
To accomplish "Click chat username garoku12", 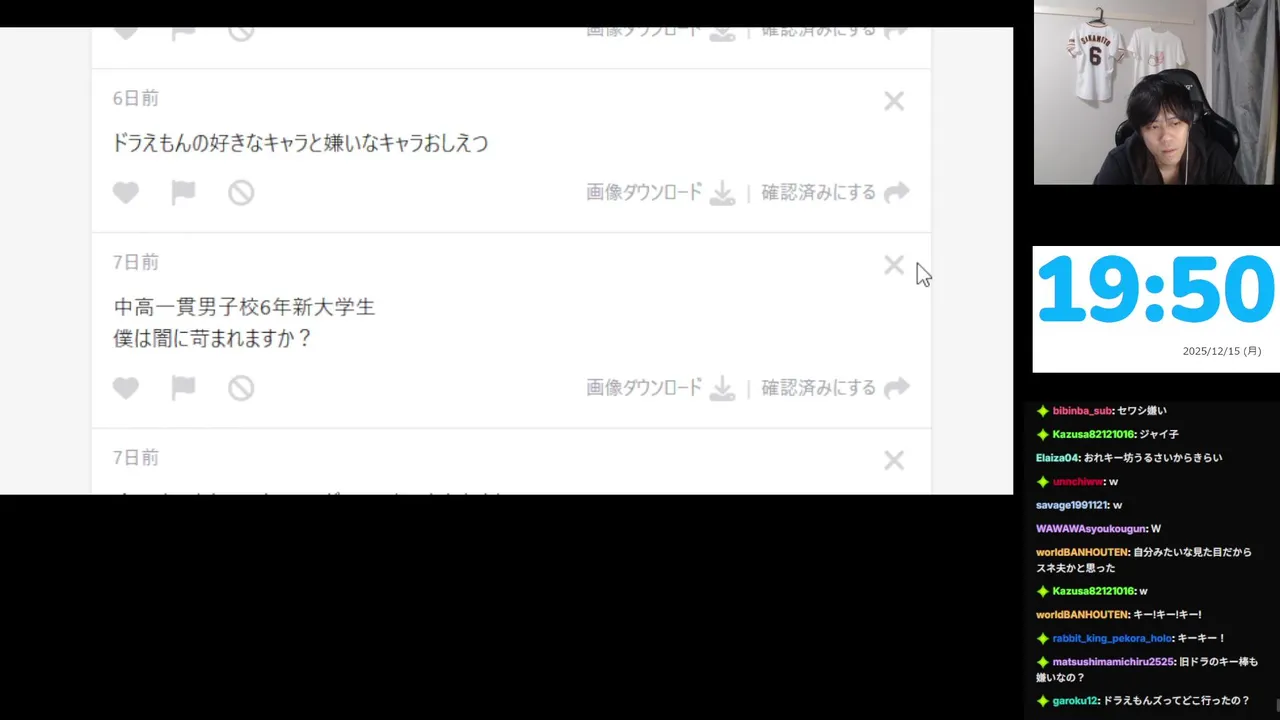I will pyautogui.click(x=1075, y=701).
